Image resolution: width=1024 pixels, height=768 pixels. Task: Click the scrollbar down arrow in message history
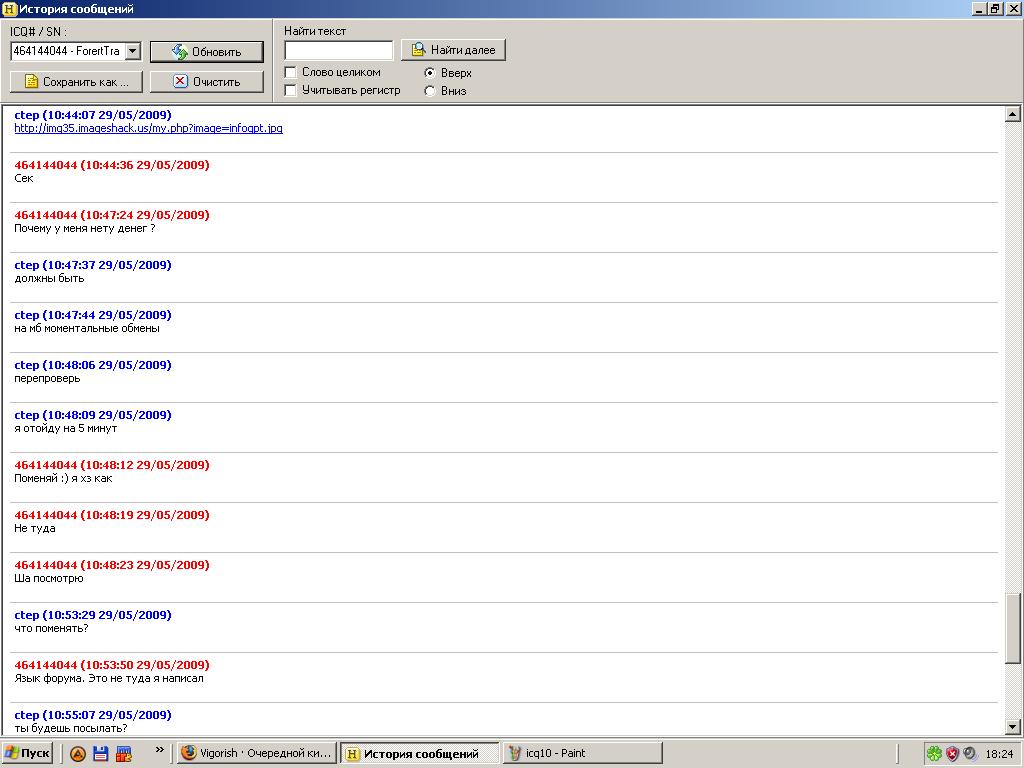click(x=1012, y=727)
